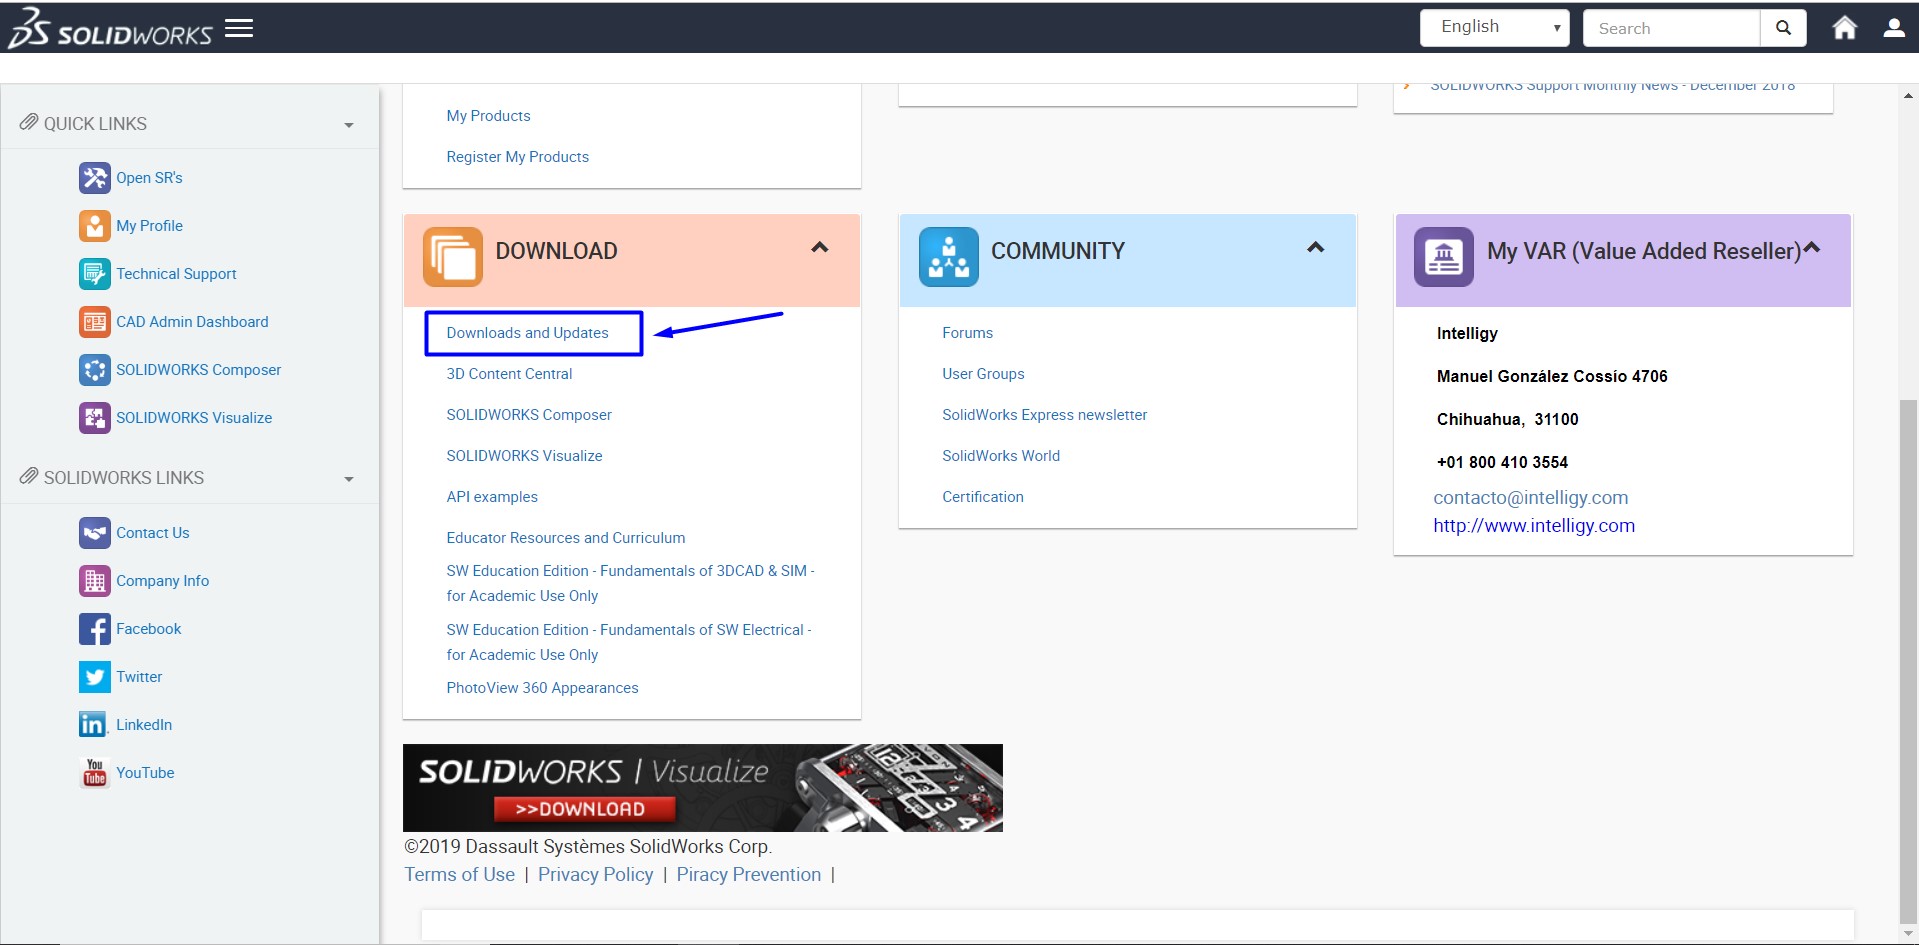Open Technical Support text link
Screen dimensions: 1919x945
[176, 274]
